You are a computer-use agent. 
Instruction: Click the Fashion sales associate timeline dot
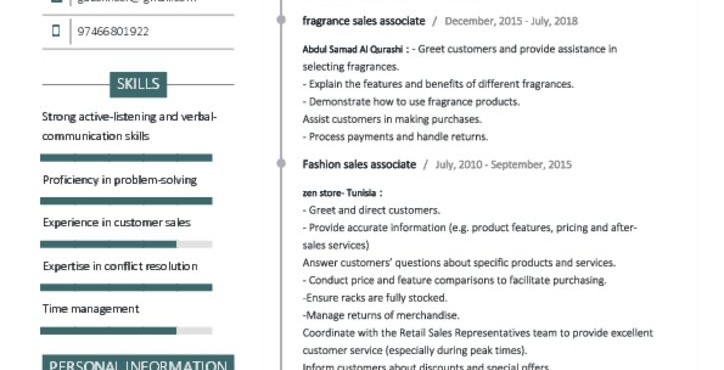coord(281,163)
